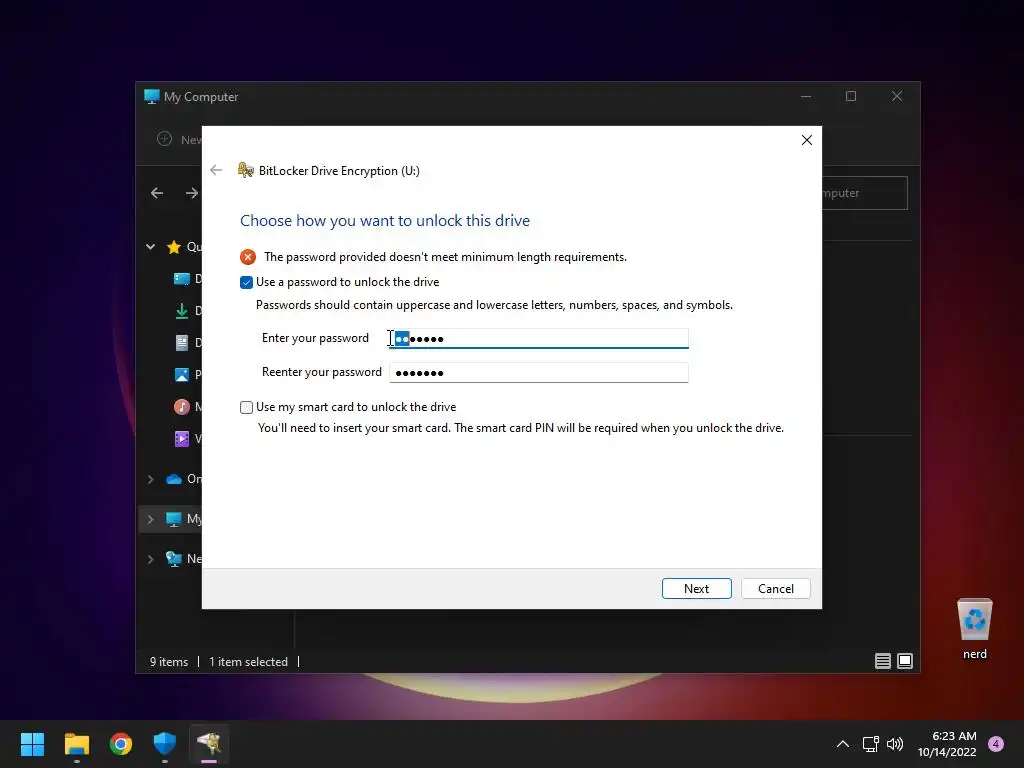Expand the My Computer tree node
1024x768 pixels.
pyautogui.click(x=150, y=519)
